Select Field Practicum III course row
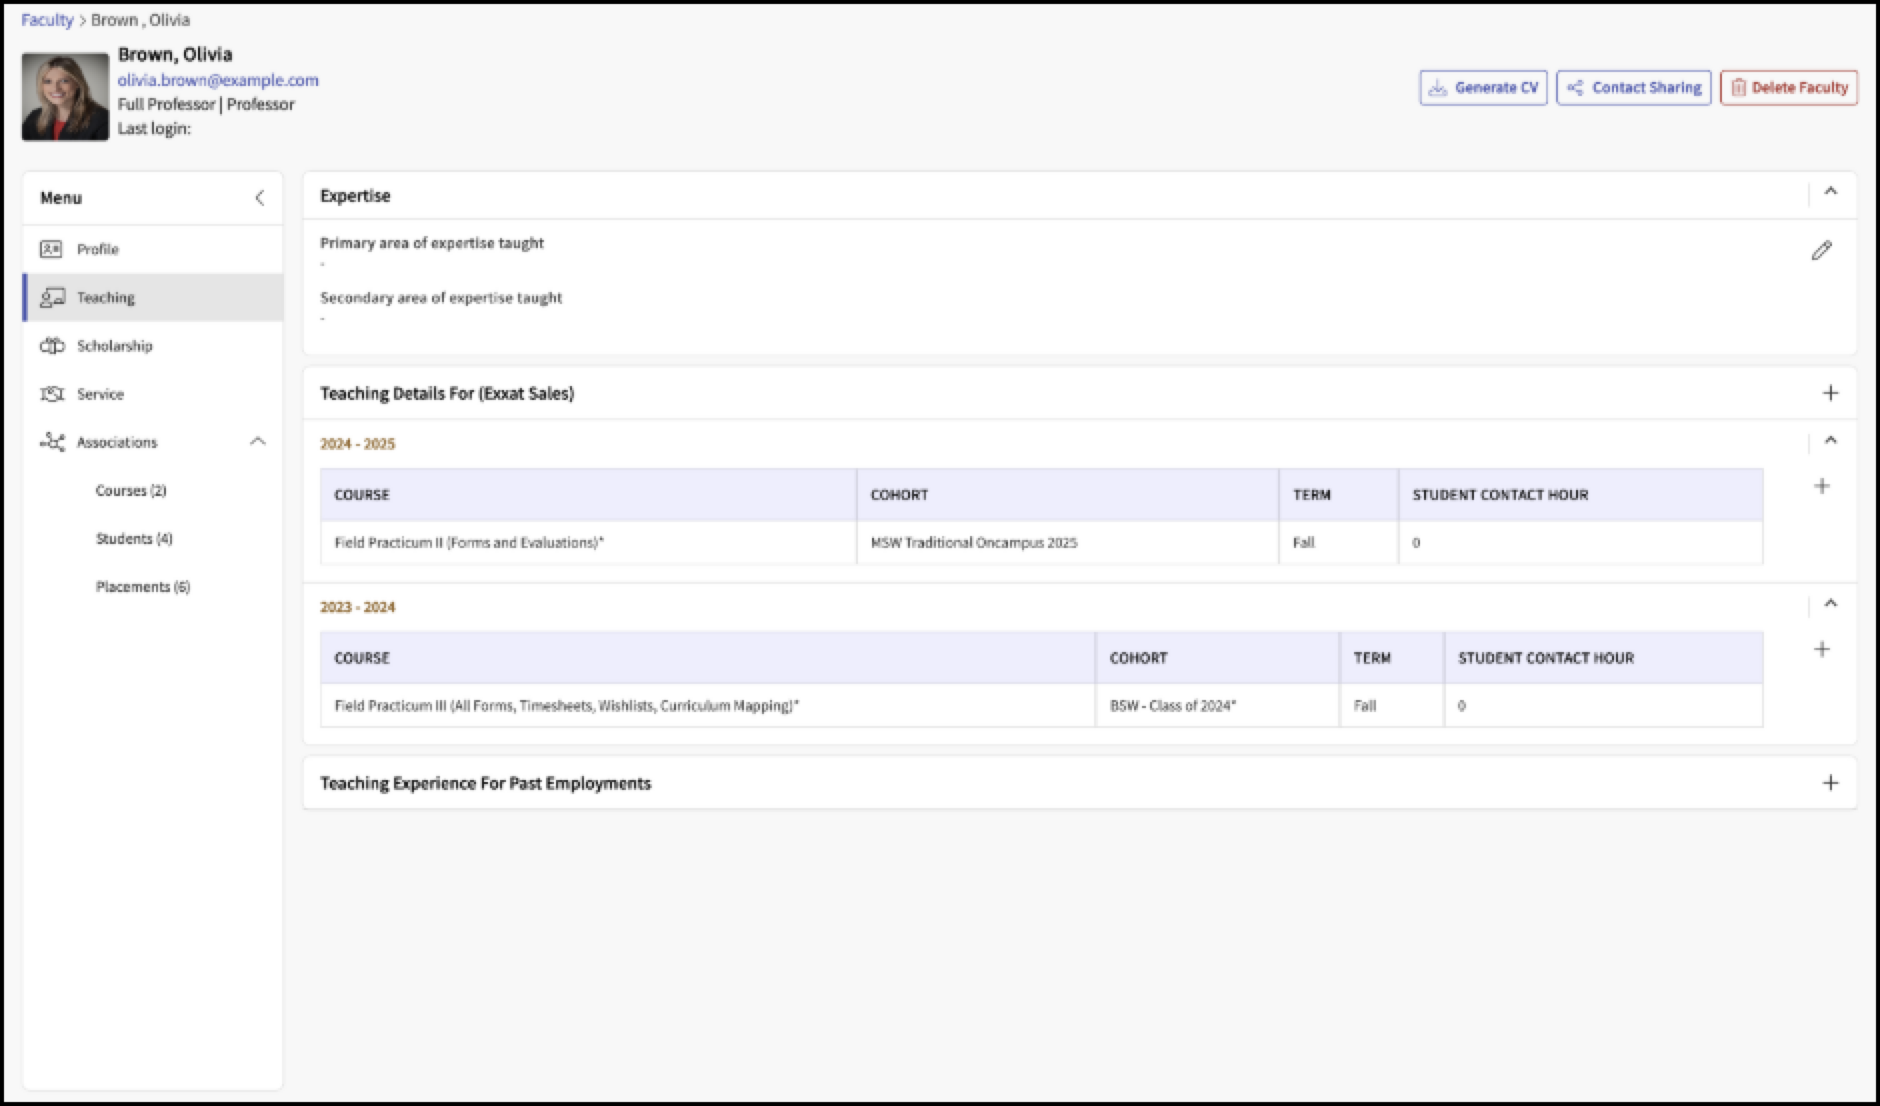 [x=1041, y=706]
